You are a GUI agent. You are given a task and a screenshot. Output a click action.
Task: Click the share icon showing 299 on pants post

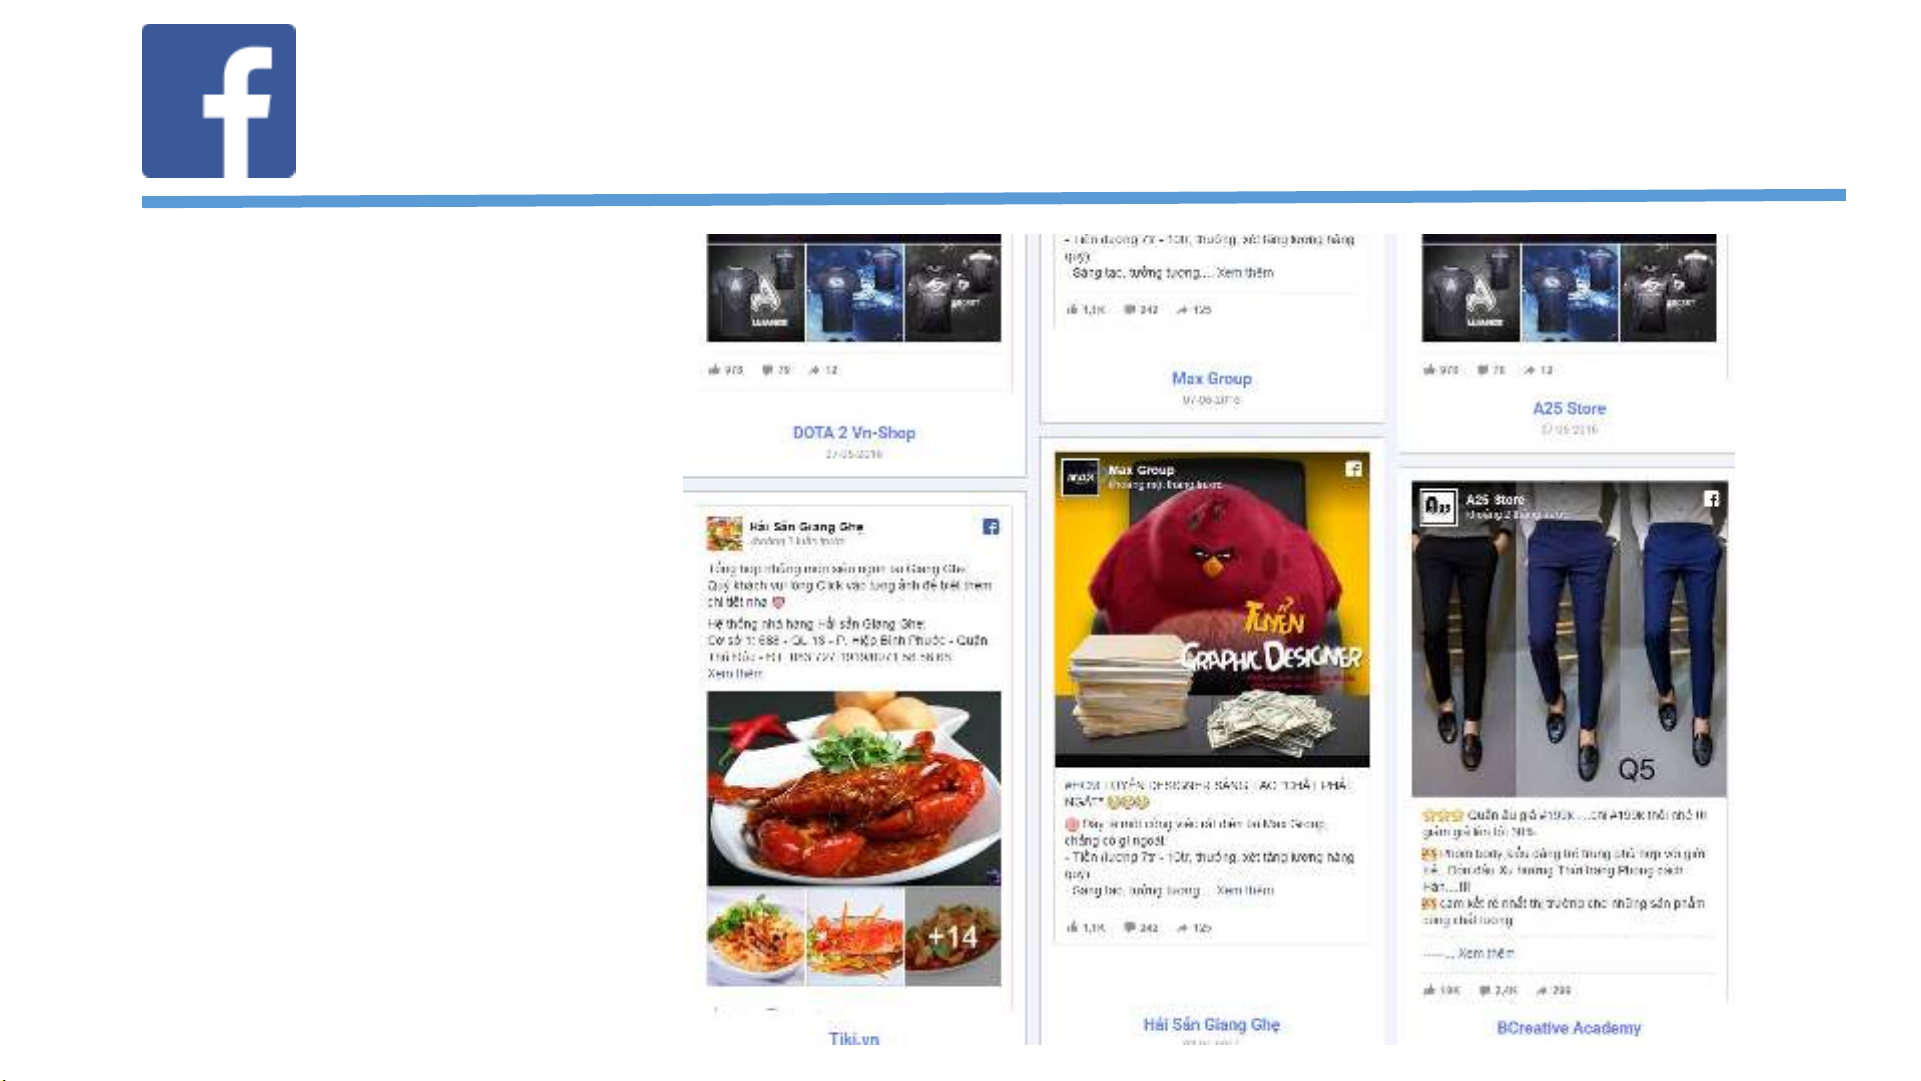coord(1542,990)
